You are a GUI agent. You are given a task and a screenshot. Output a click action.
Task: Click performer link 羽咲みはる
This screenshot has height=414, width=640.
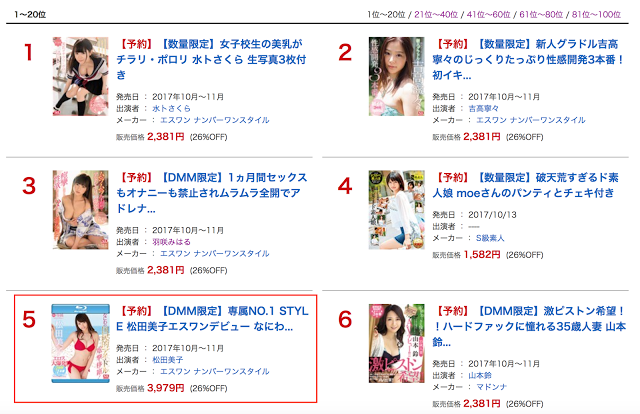pos(171,242)
